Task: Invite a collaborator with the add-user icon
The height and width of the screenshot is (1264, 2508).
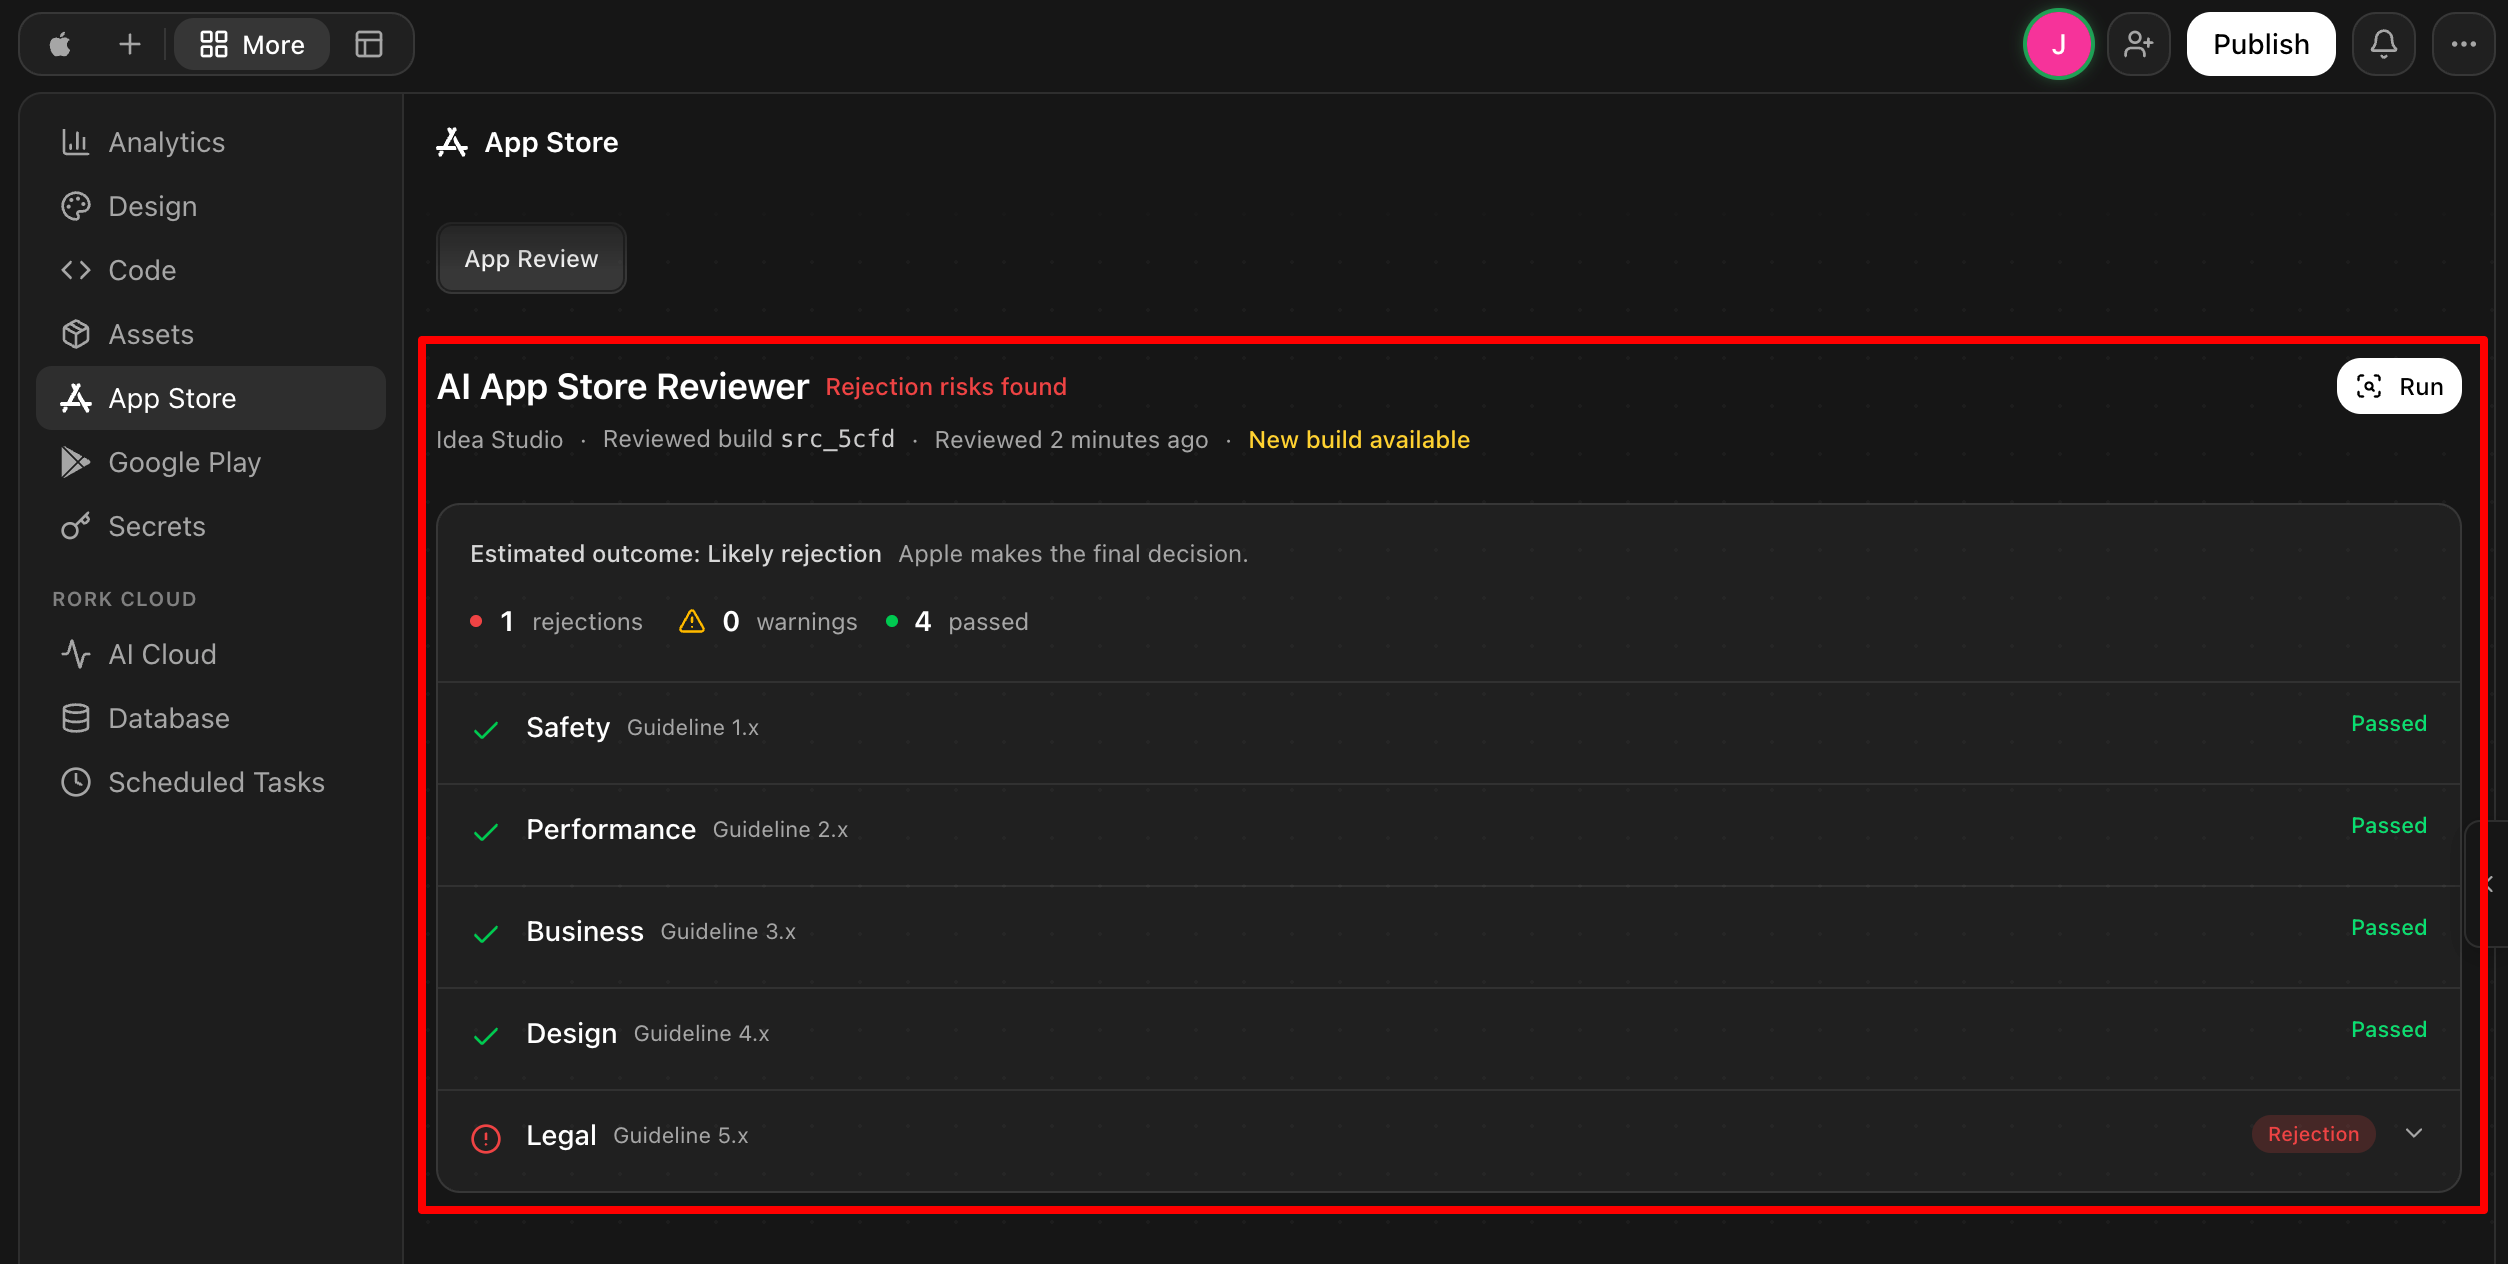Action: 2138,44
